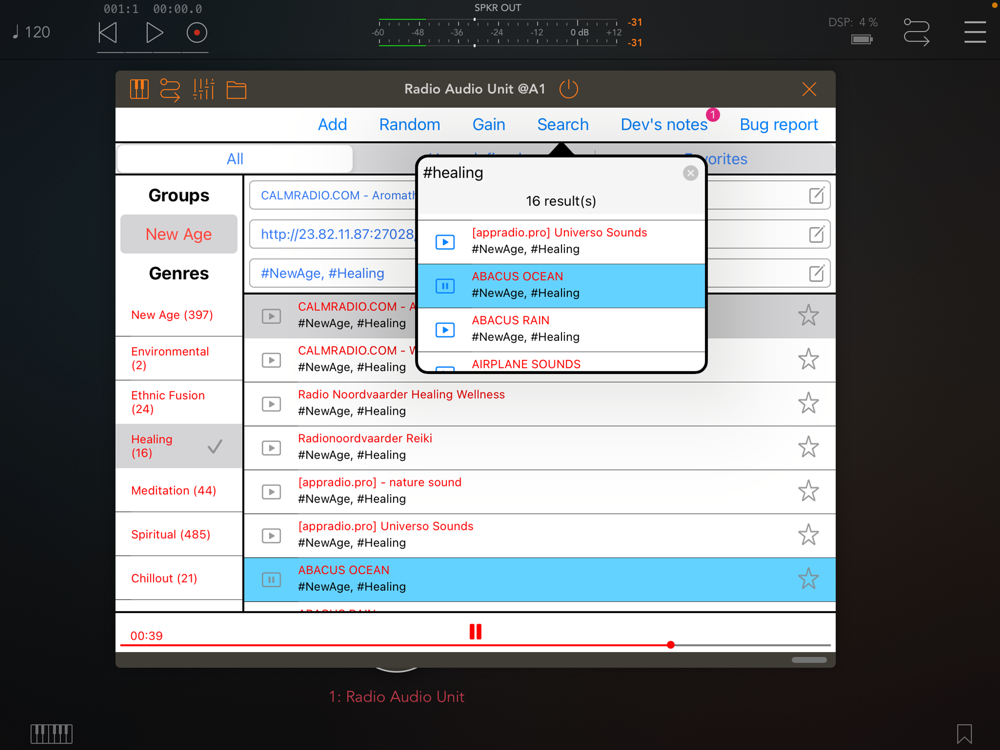Click the #NewAge, #Healing tags field

540,274
